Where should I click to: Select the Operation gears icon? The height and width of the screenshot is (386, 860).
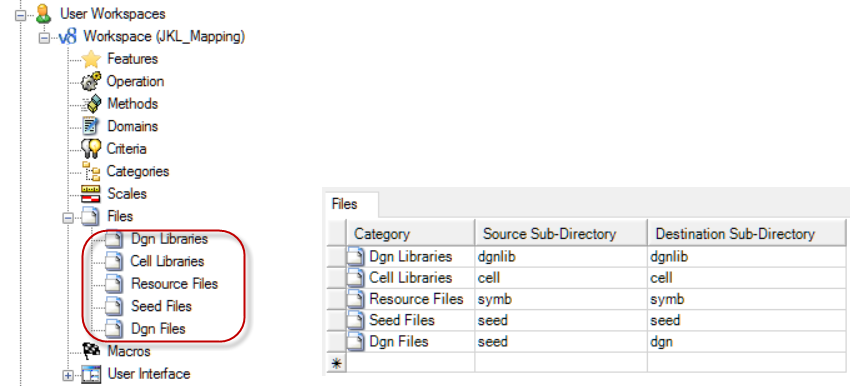pos(91,81)
